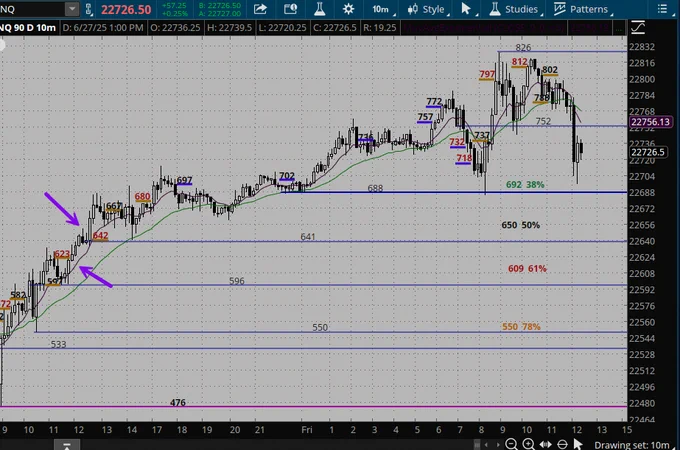Click the scroll right arrow at bottom
The image size is (680, 450).
tap(498, 445)
